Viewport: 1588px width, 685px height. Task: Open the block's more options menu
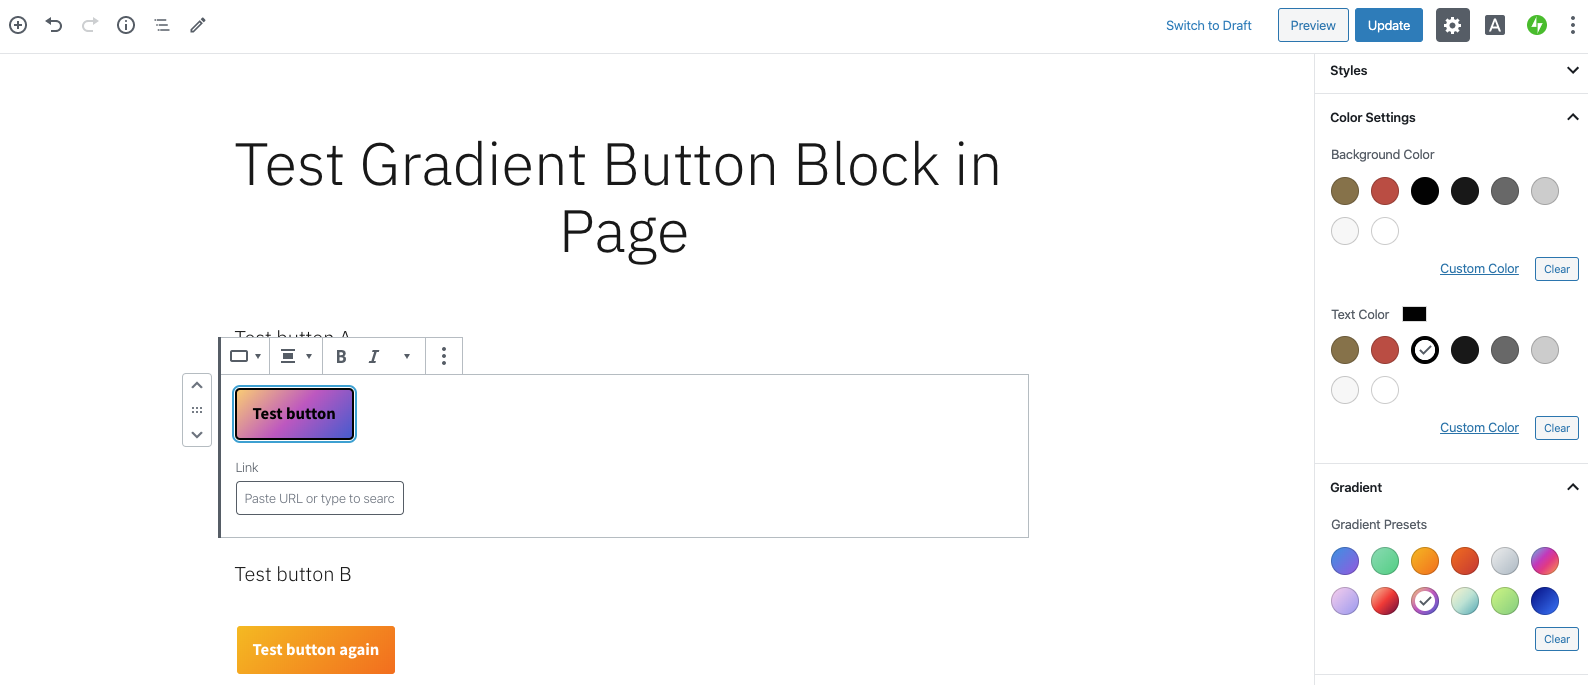click(x=444, y=356)
